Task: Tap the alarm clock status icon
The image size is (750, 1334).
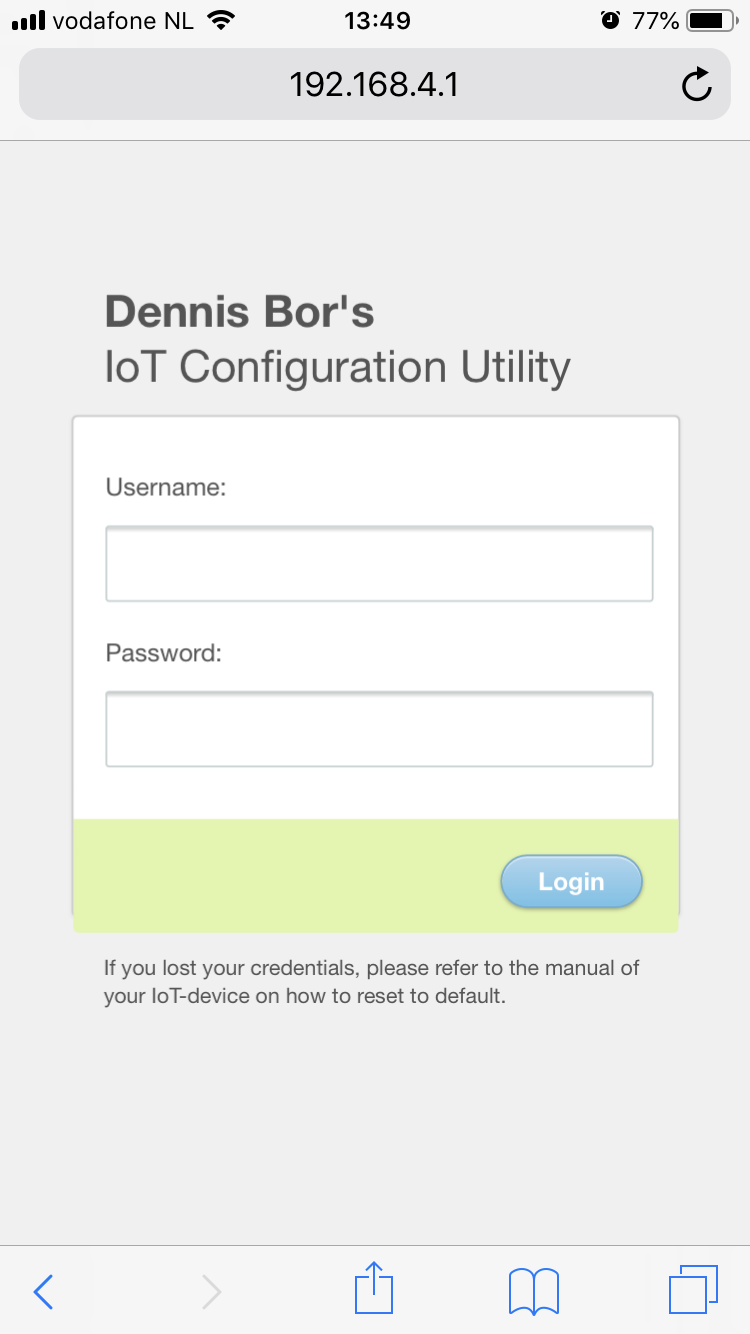Action: click(610, 20)
